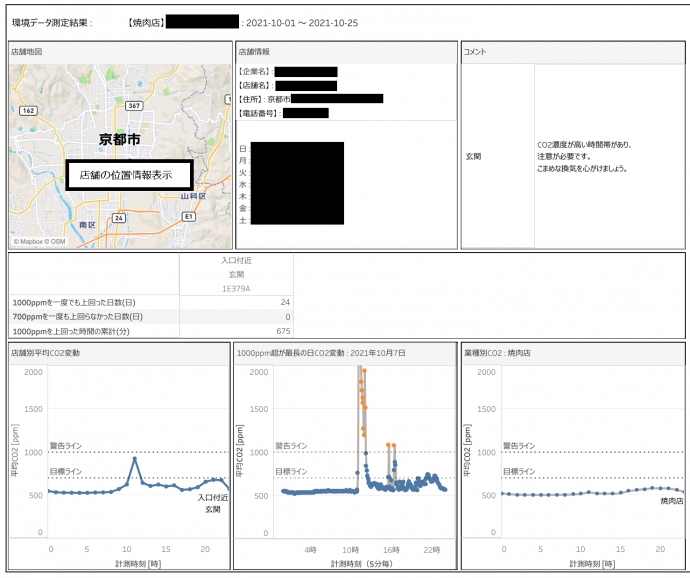The height and width of the screenshot is (578, 690).
Task: Click the comment line CO2濃度が高い時間帯があり
Action: pyautogui.click(x=584, y=144)
